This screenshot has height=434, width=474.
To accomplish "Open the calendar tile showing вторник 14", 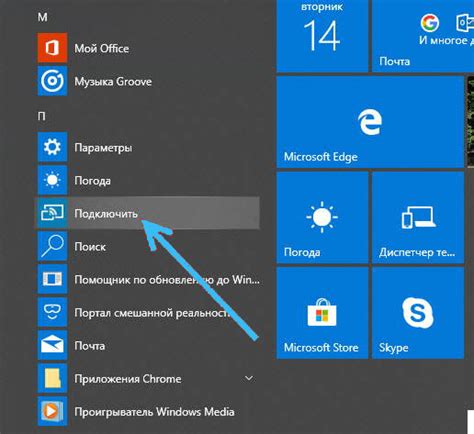I will [x=323, y=36].
